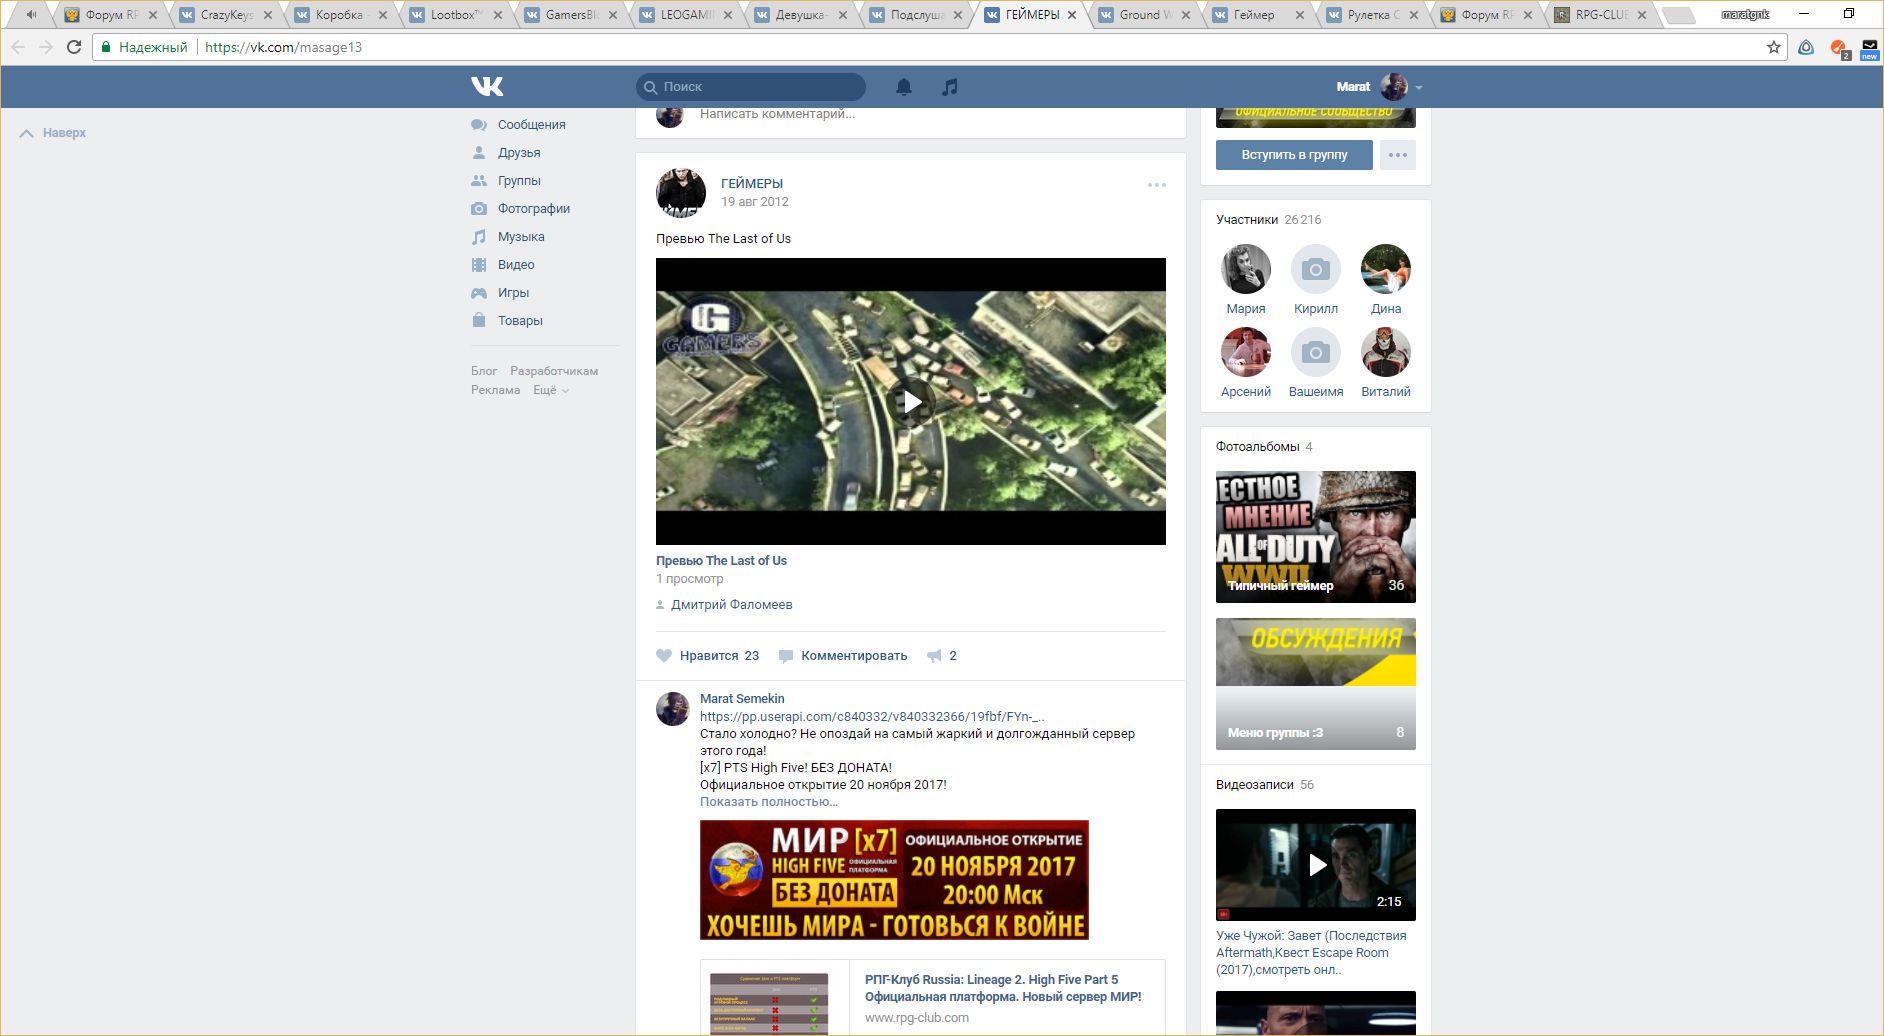Play the Last of Us preview video

click(911, 402)
